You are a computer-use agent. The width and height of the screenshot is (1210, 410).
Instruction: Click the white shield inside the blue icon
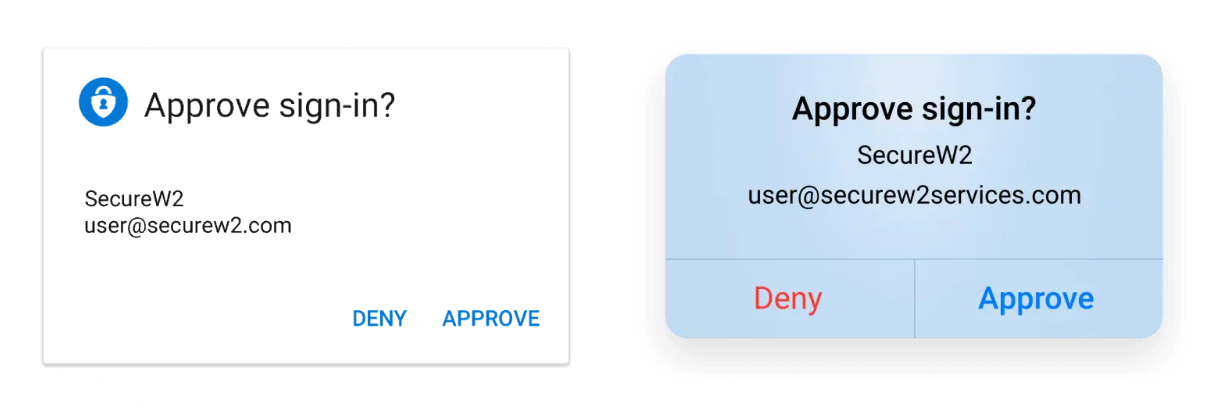(x=104, y=104)
